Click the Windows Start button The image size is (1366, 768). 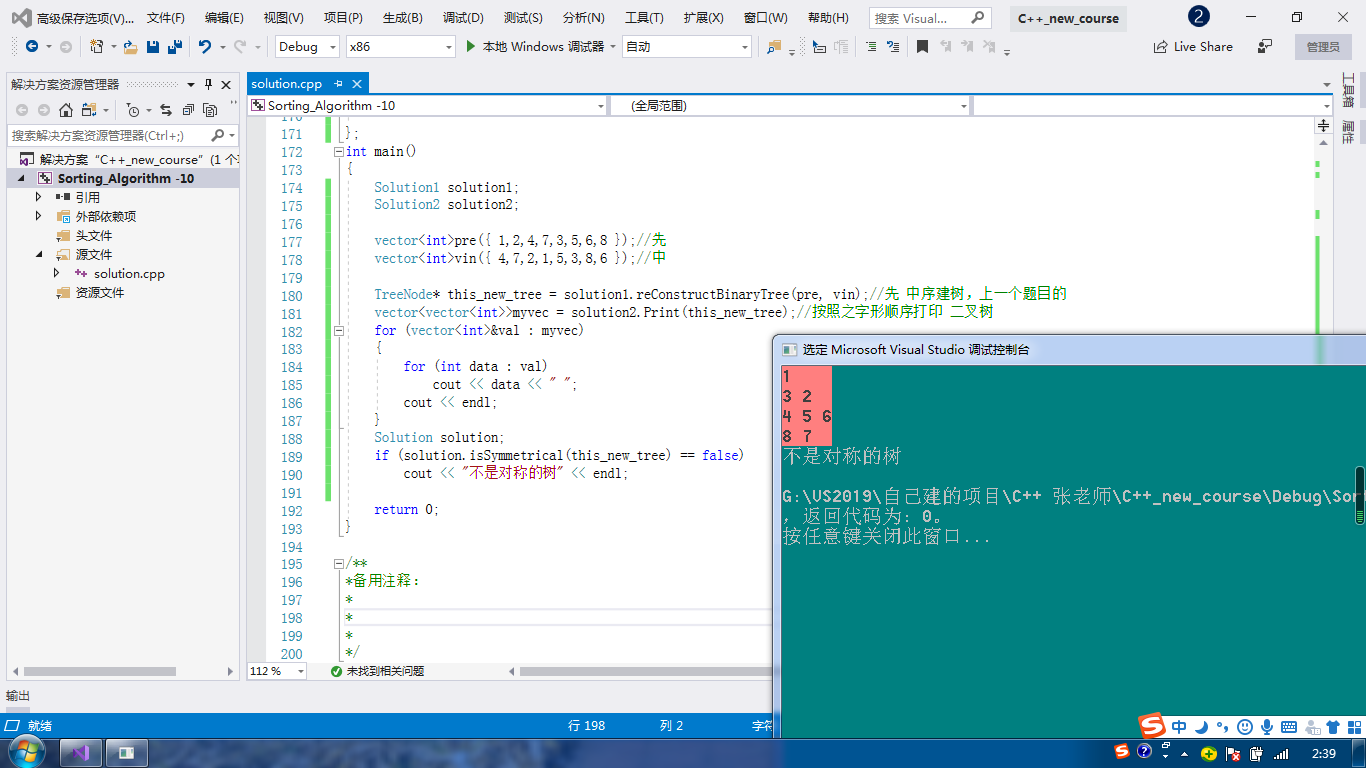pos(25,751)
